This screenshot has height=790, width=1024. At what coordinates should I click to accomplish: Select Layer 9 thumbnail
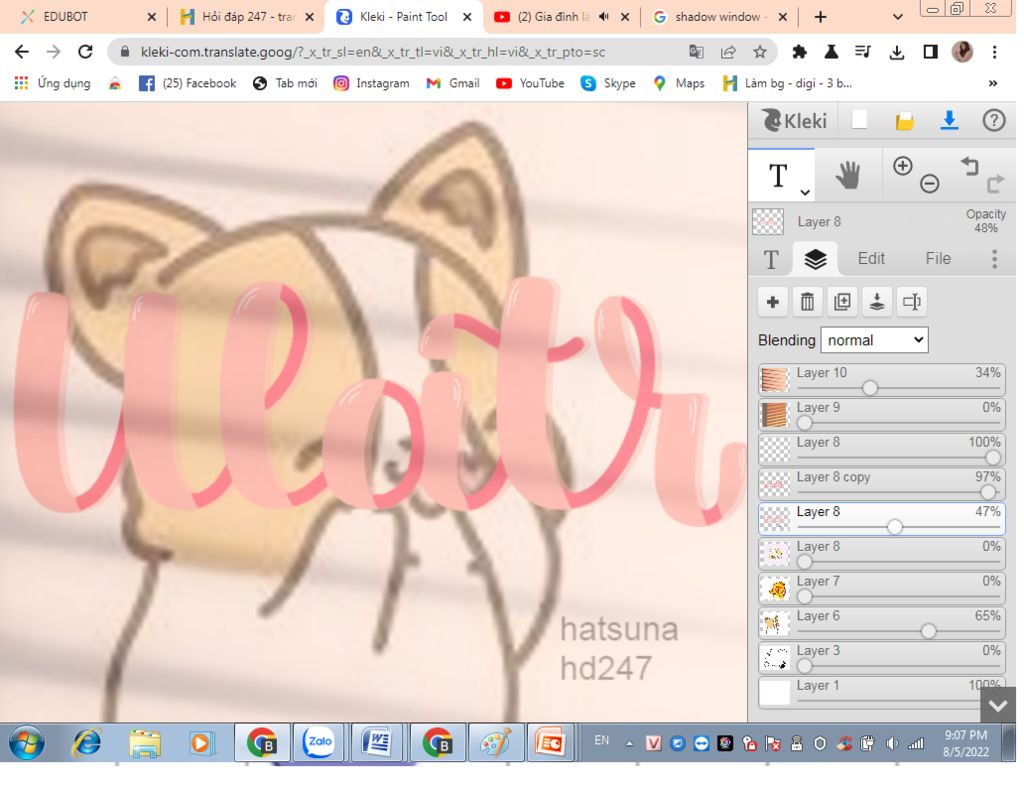pos(775,414)
